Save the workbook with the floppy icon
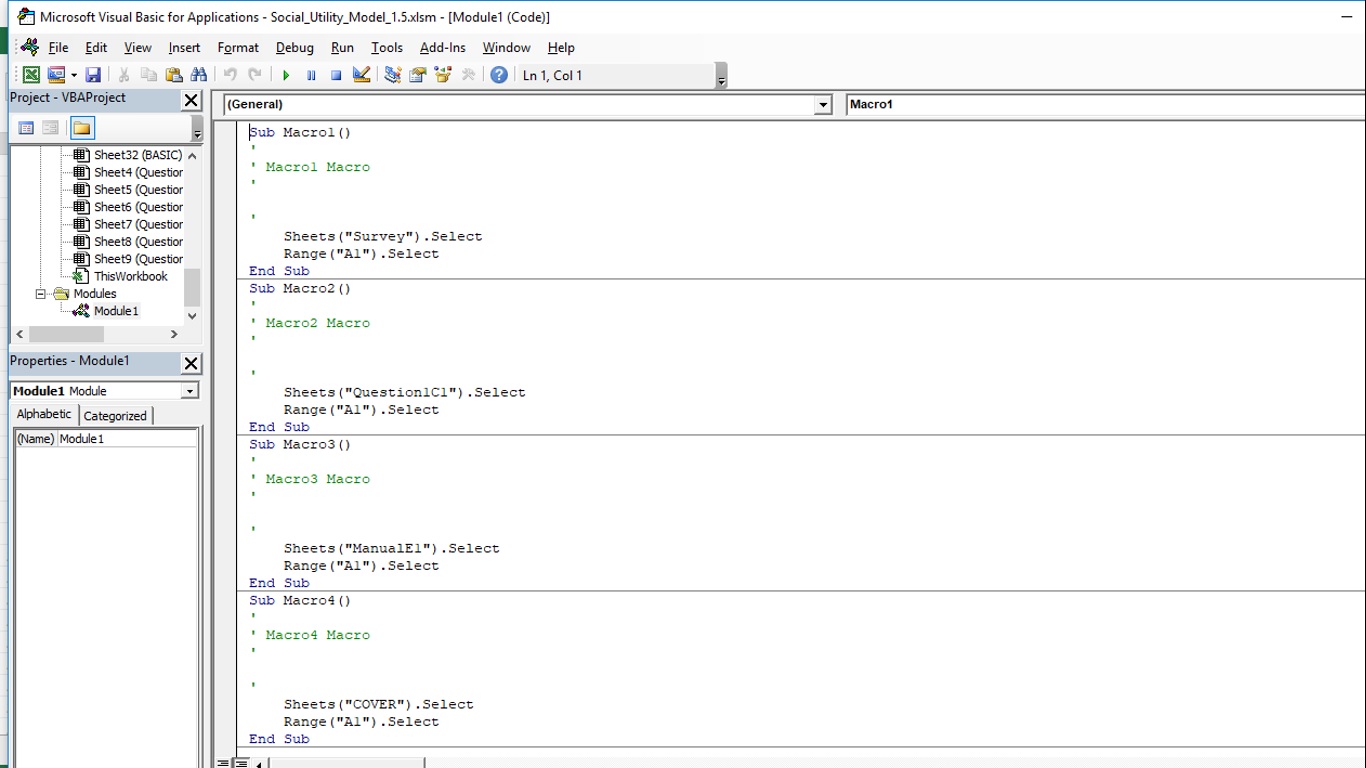The height and width of the screenshot is (768, 1366). pyautogui.click(x=93, y=75)
